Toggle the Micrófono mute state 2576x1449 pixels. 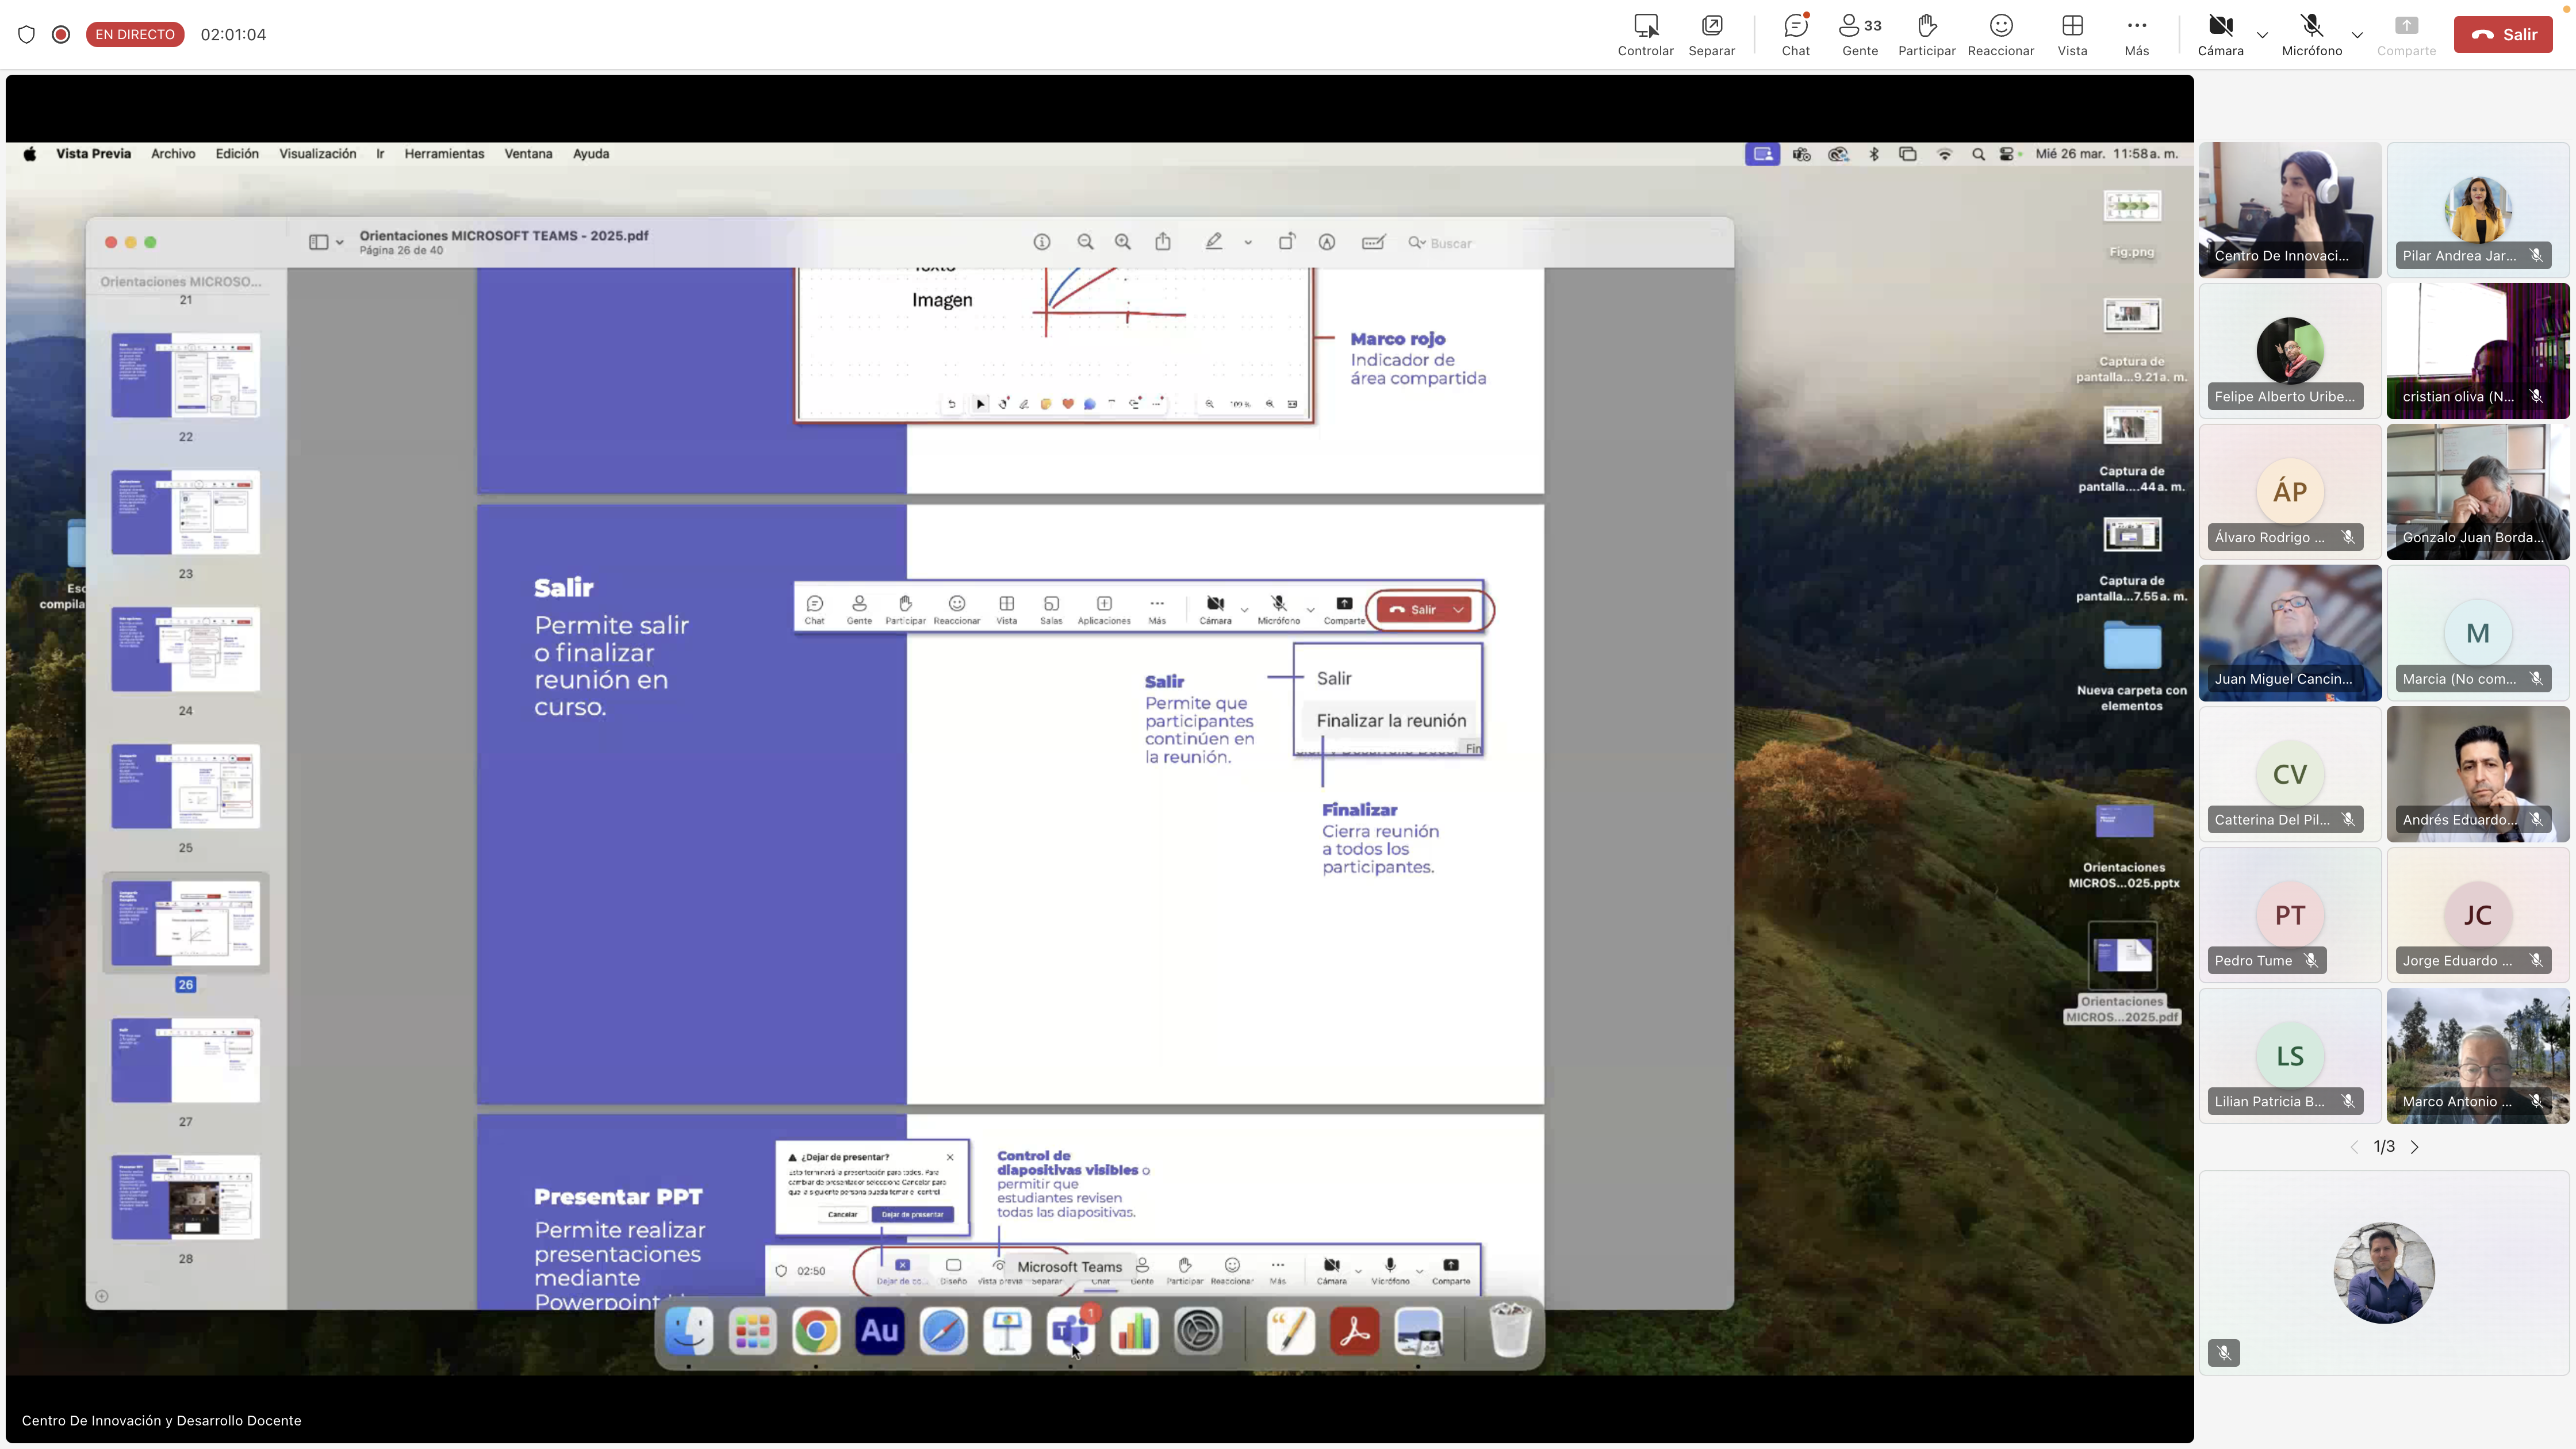[2311, 34]
